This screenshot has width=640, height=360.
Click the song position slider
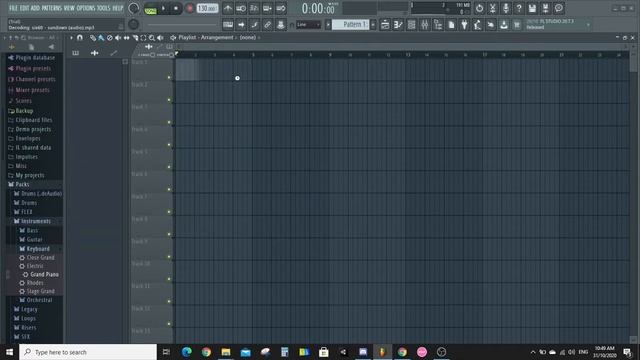click(182, 25)
